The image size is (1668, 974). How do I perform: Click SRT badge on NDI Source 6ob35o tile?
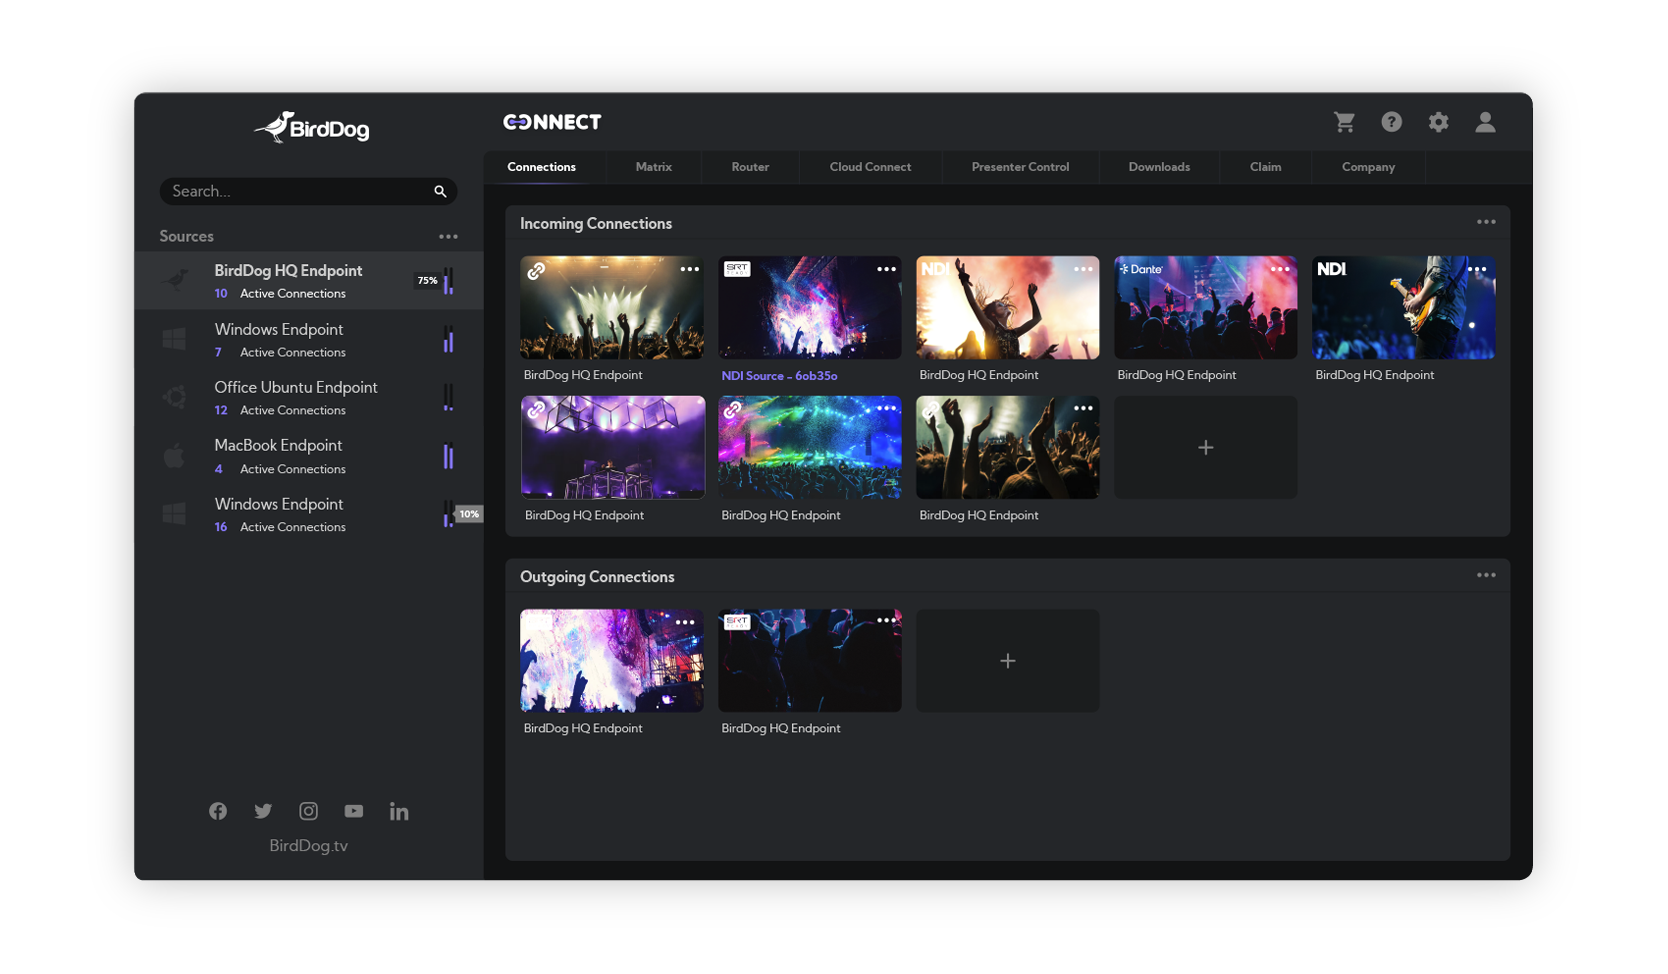coord(737,269)
